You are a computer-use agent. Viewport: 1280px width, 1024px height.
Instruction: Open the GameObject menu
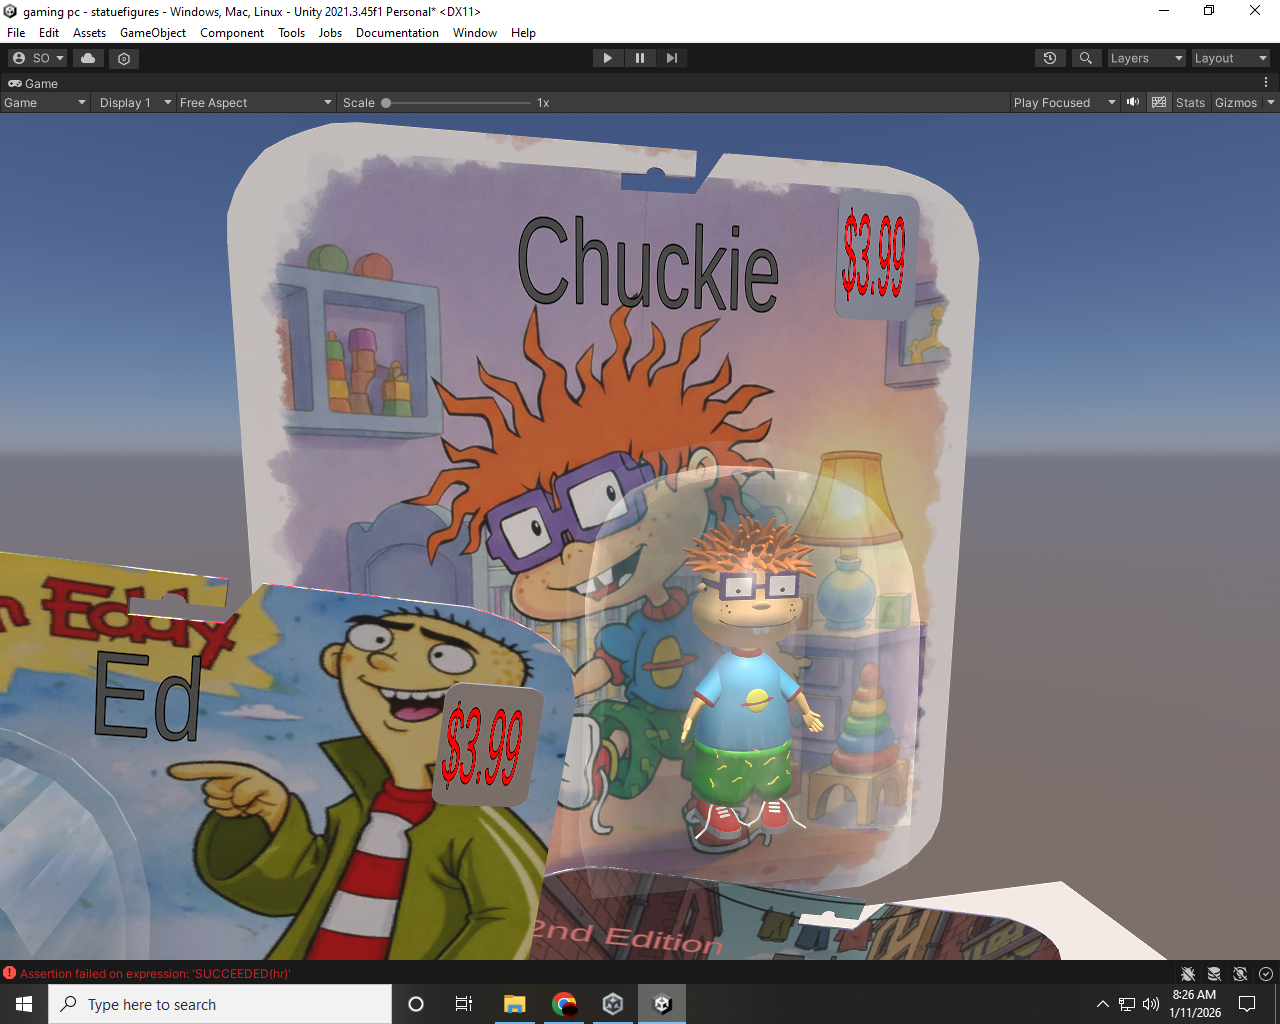pyautogui.click(x=153, y=32)
